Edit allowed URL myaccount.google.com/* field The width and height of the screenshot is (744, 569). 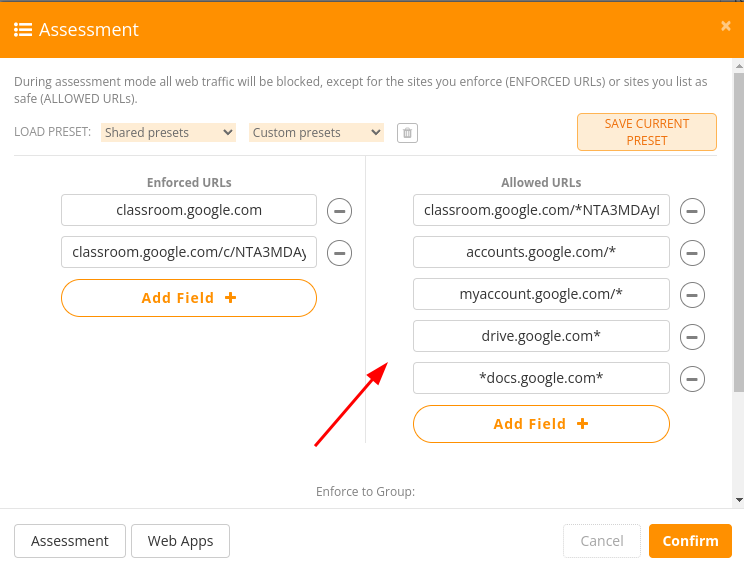click(x=541, y=294)
